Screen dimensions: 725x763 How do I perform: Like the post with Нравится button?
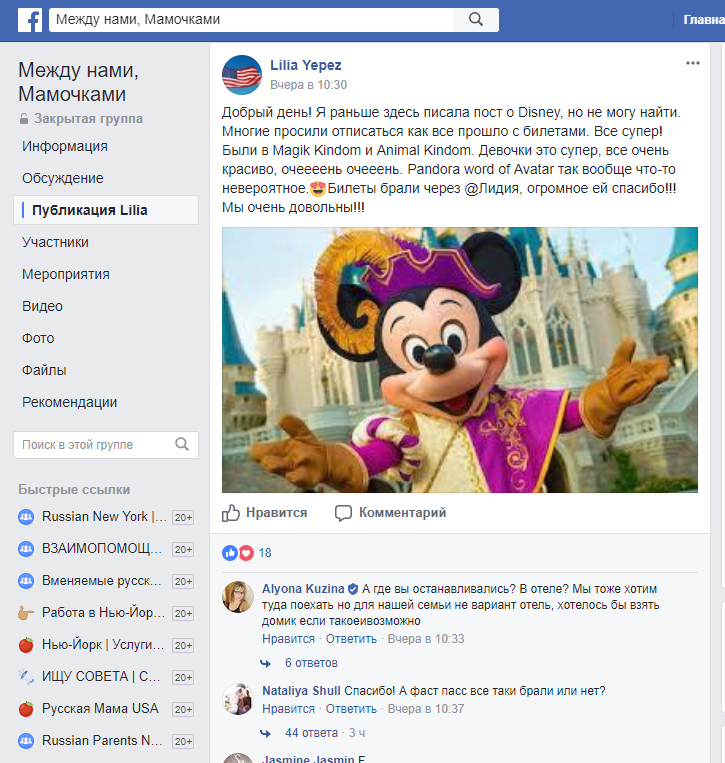click(265, 513)
